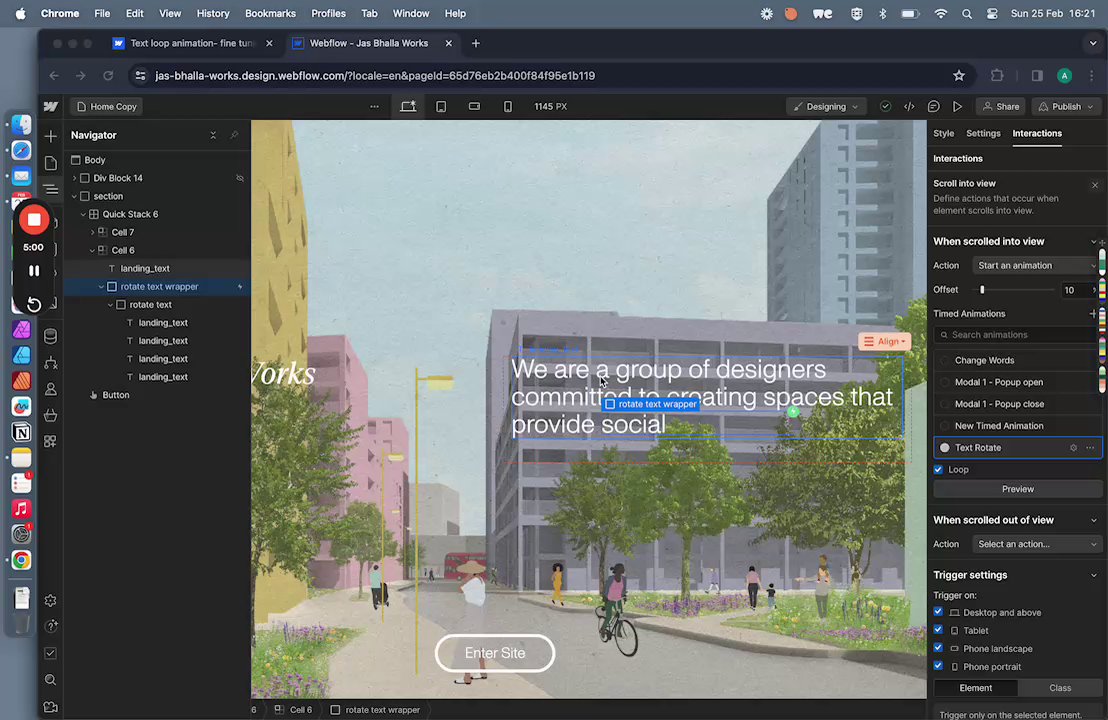Collapse the Trigger settings section
The height and width of the screenshot is (720, 1108).
click(1094, 575)
